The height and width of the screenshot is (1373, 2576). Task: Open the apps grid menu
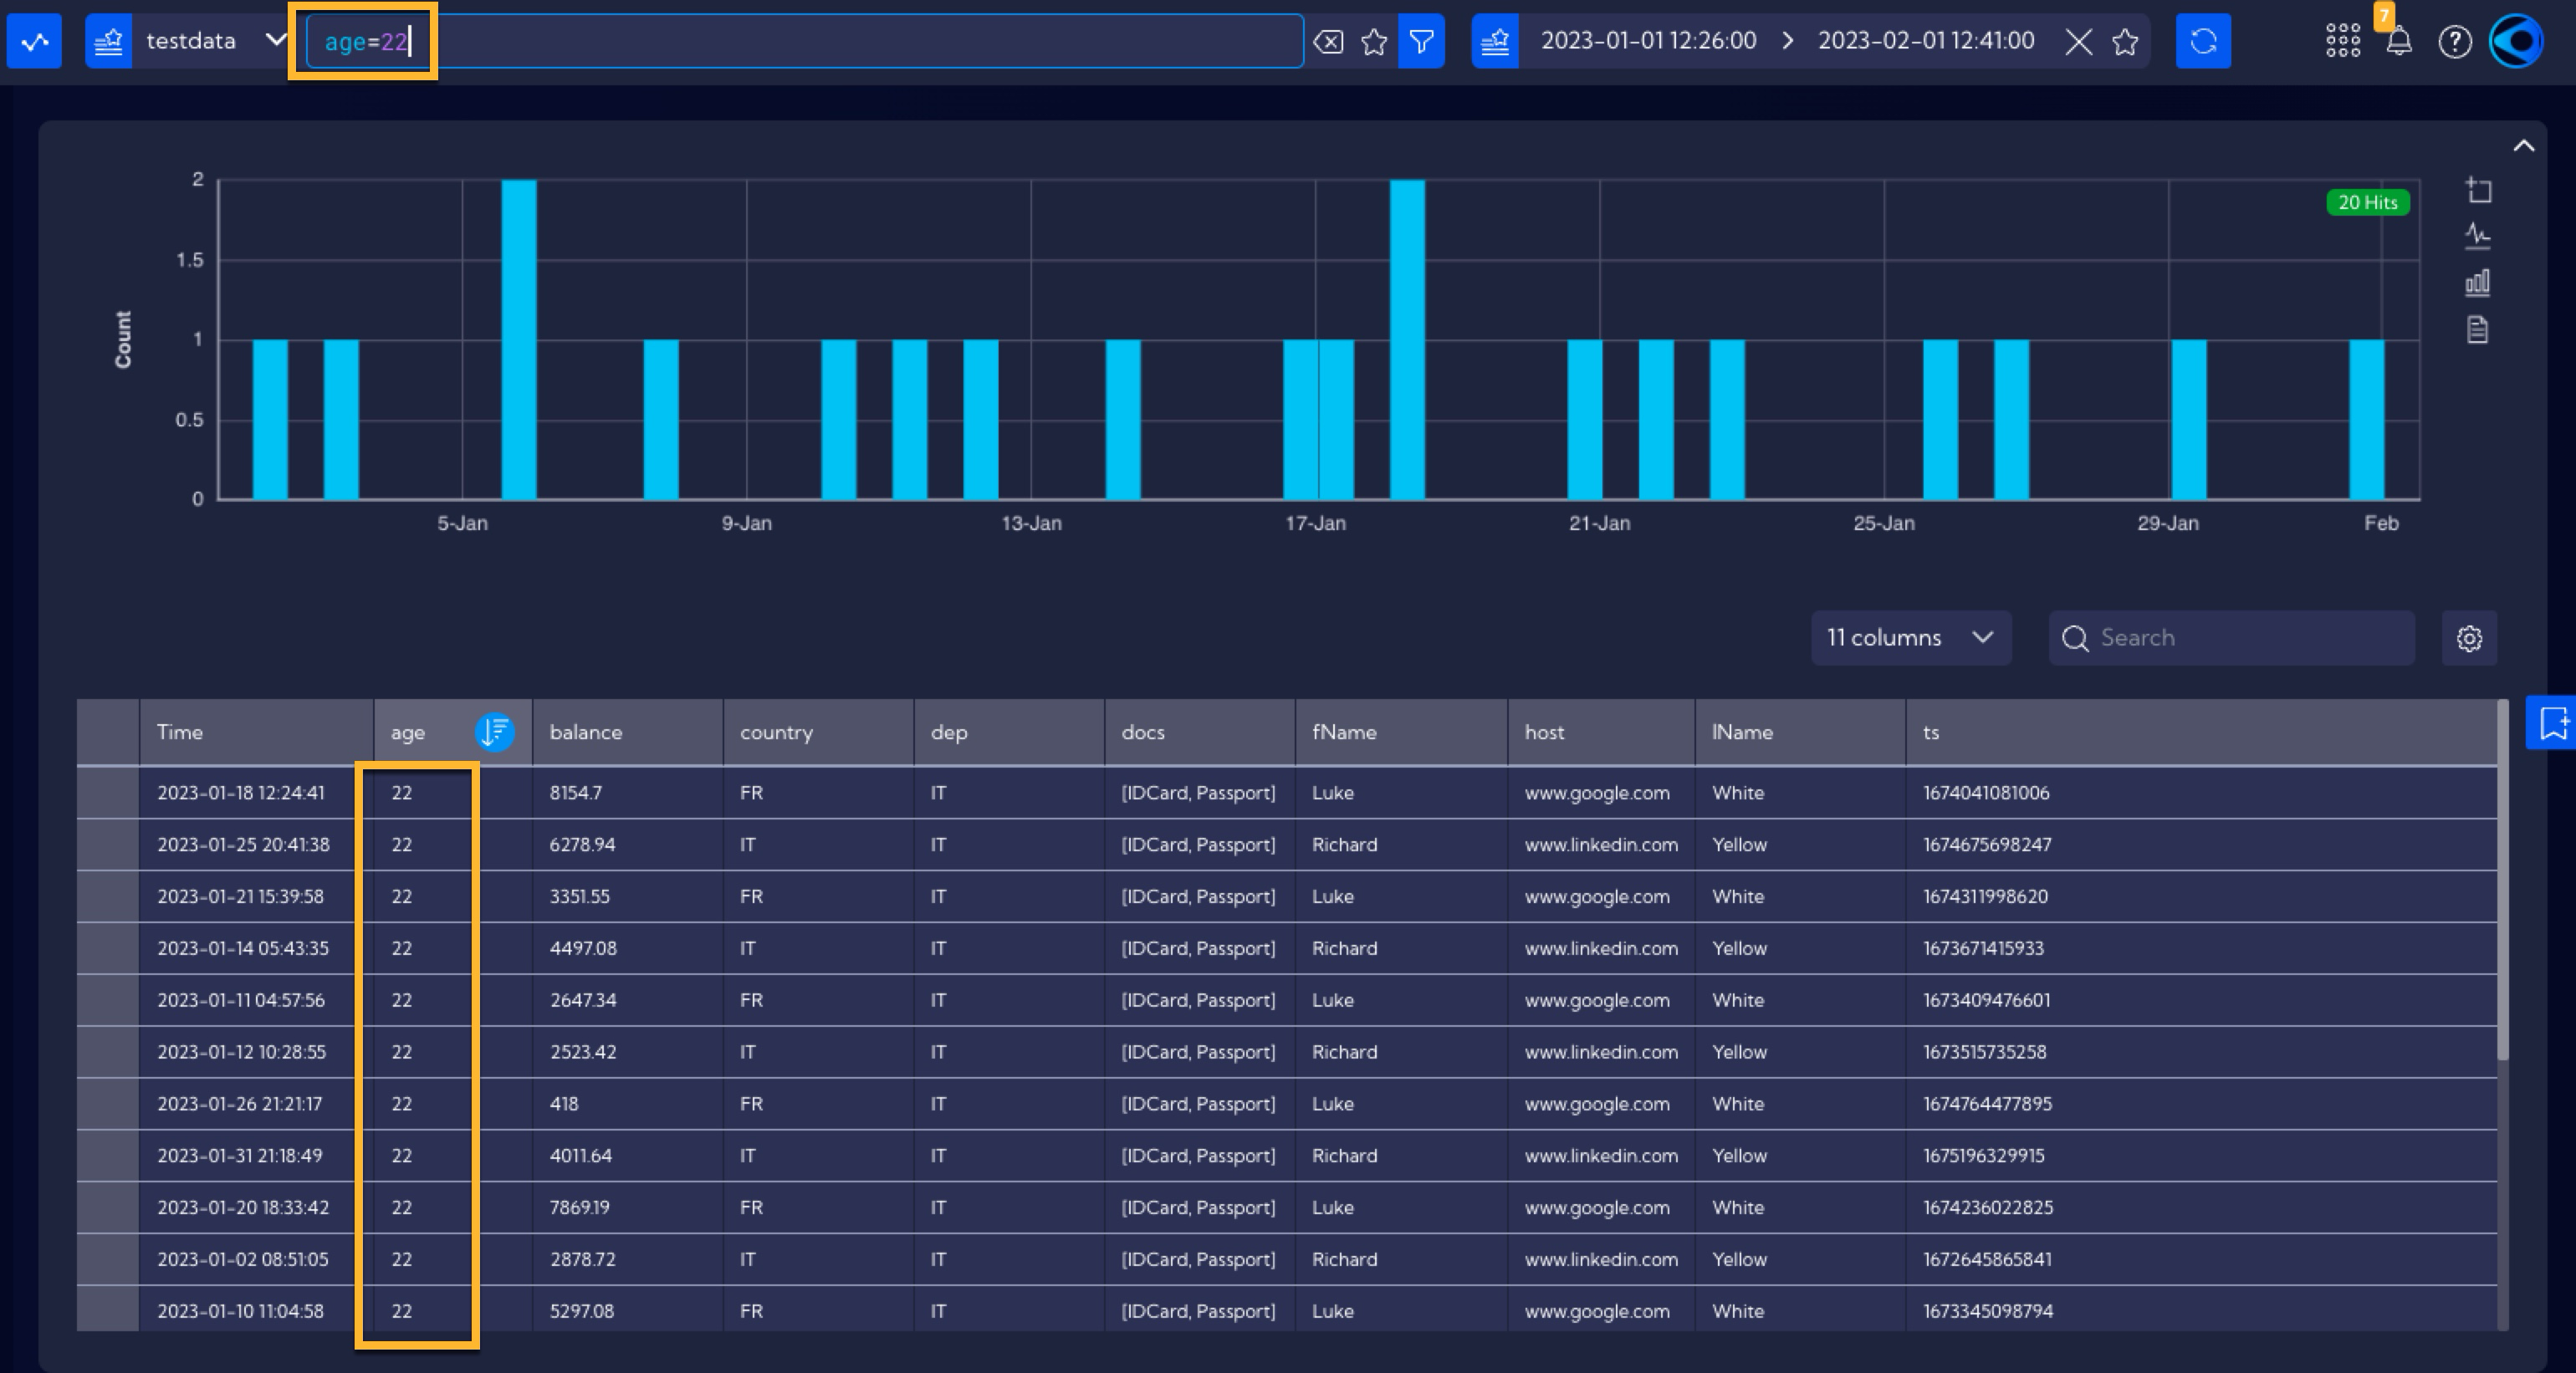click(2343, 42)
